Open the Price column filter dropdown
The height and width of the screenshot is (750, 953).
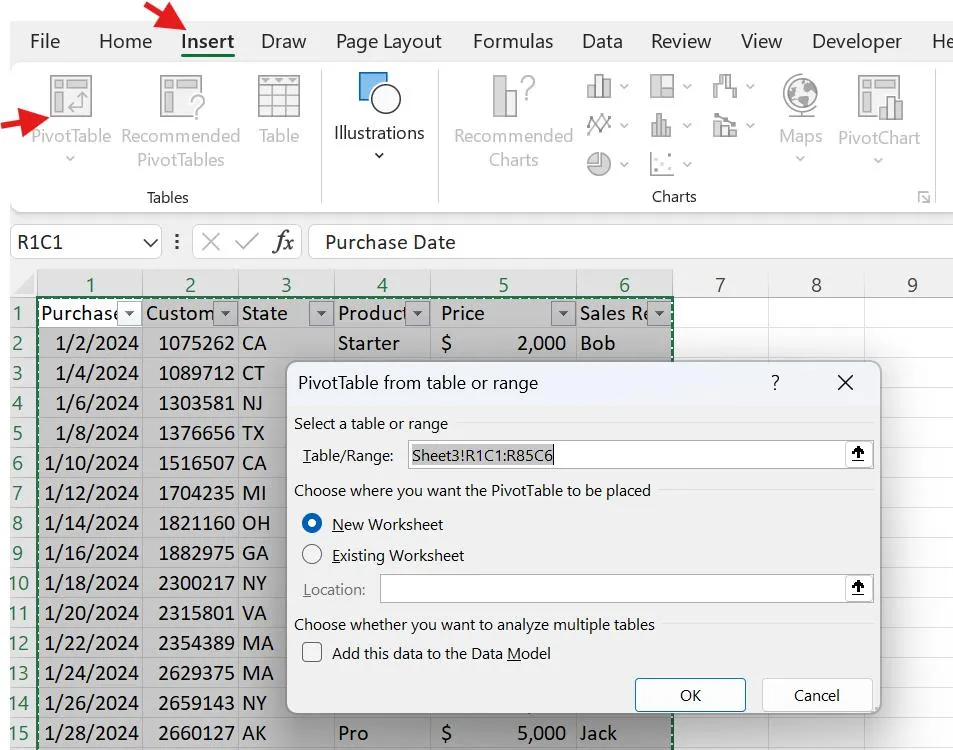point(563,314)
